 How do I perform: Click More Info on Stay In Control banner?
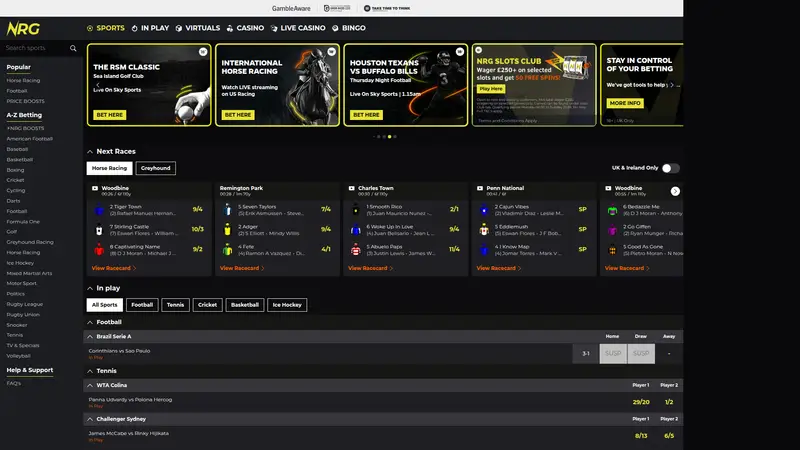[625, 103]
